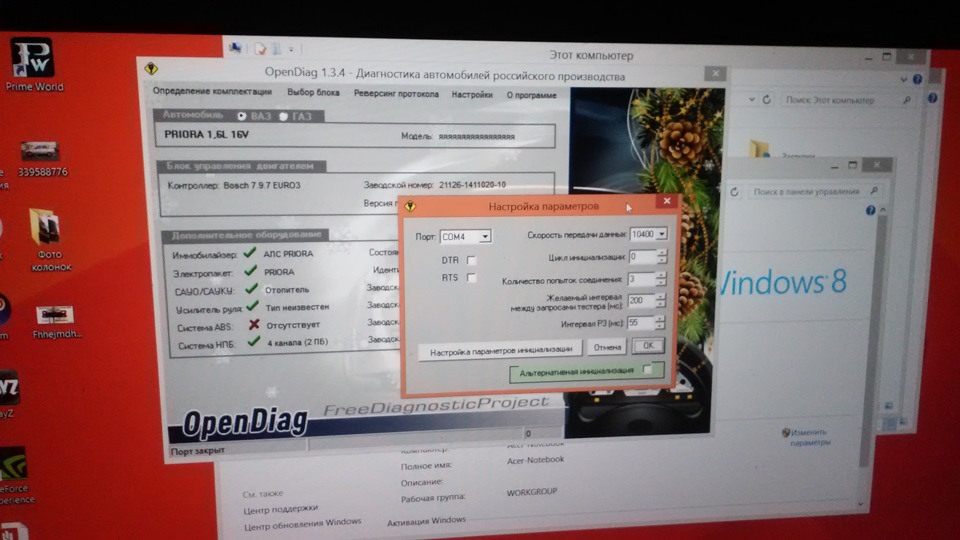Open the folder icon in Этот компьютер window
Image resolution: width=960 pixels, height=540 pixels.
pos(760,148)
